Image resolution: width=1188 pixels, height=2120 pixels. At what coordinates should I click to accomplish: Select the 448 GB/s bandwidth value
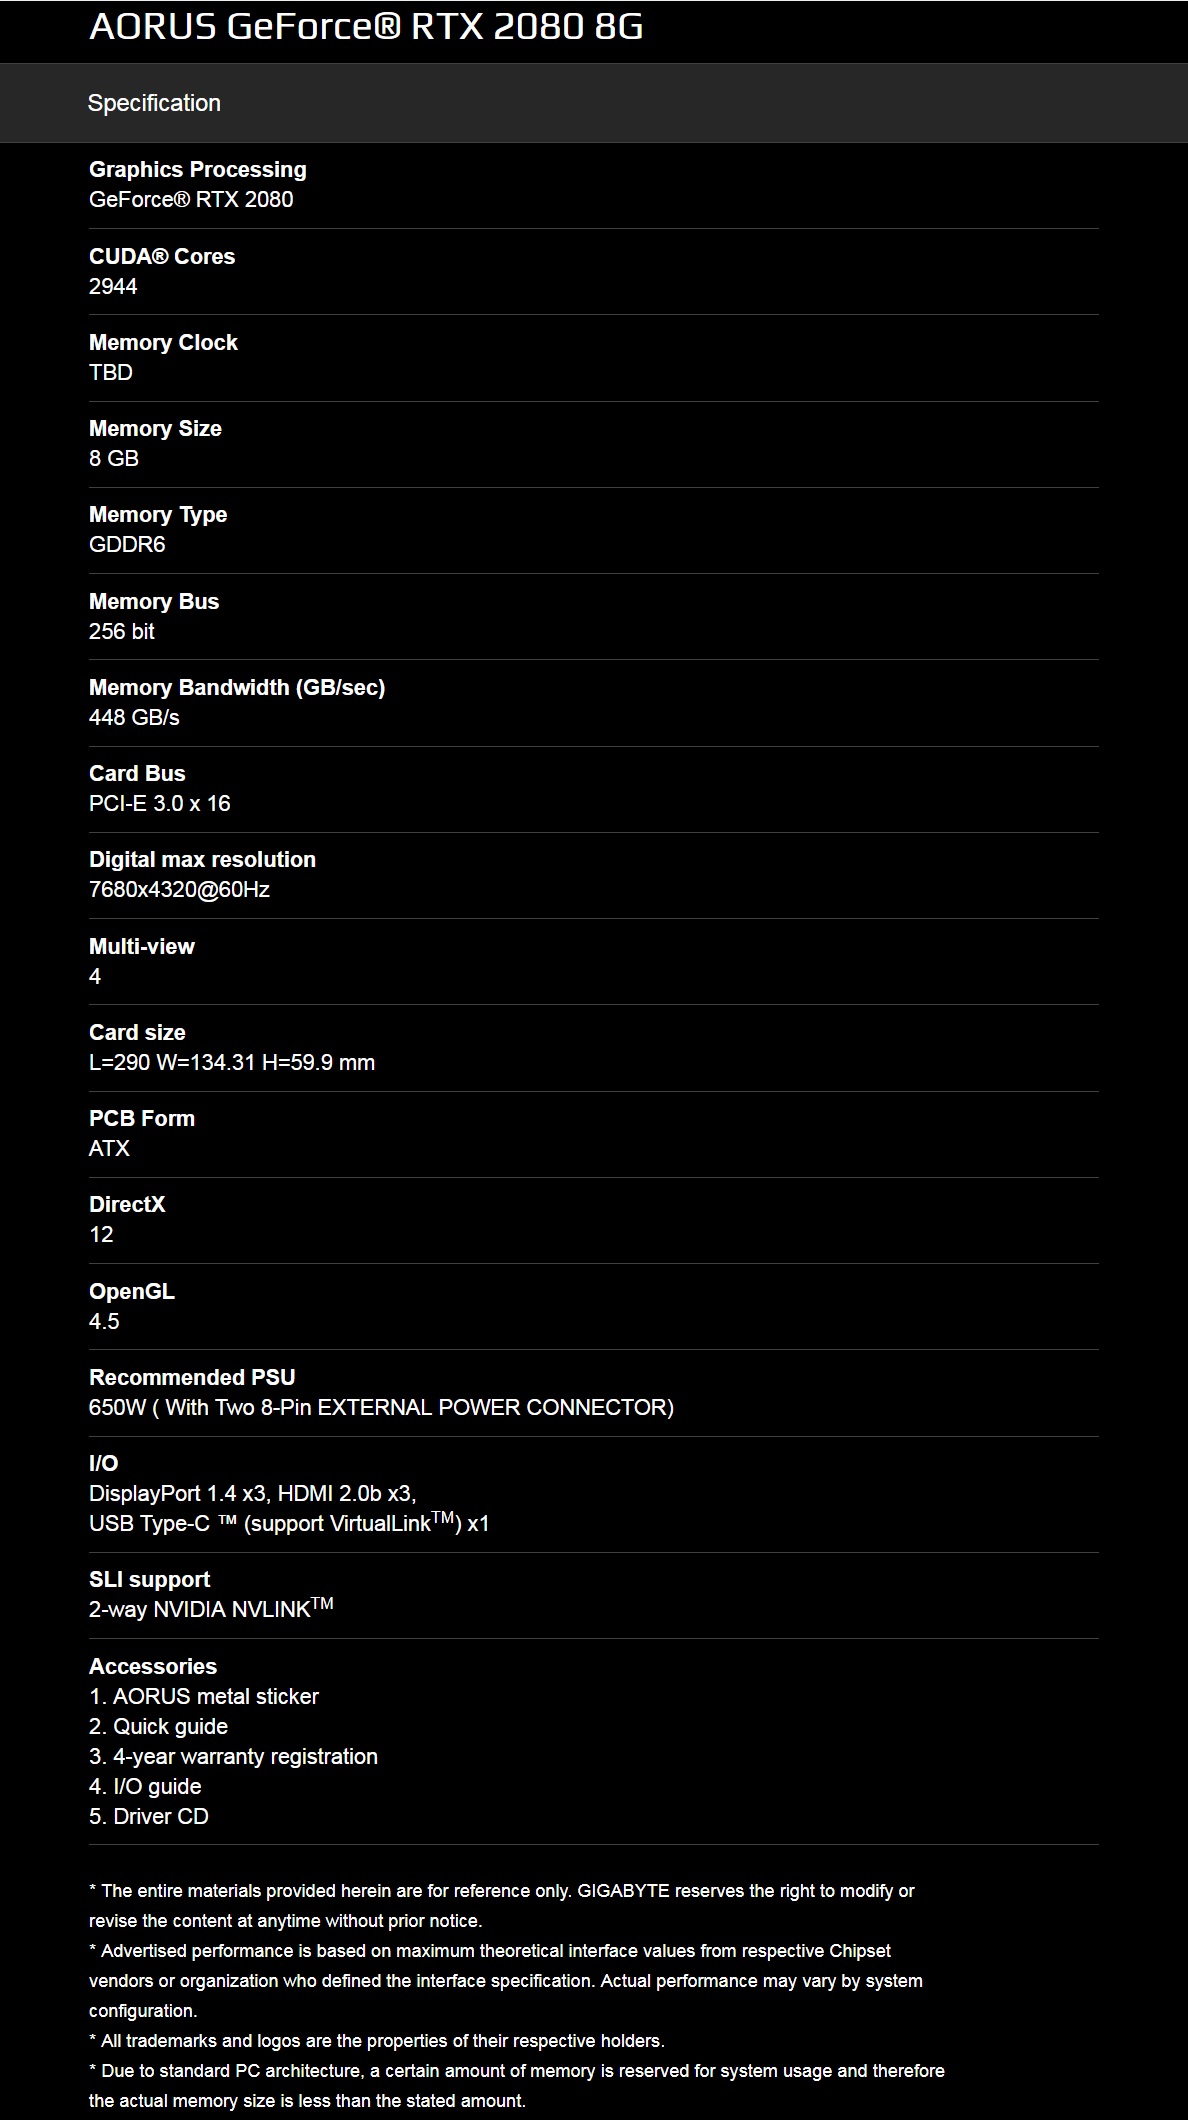pos(134,717)
